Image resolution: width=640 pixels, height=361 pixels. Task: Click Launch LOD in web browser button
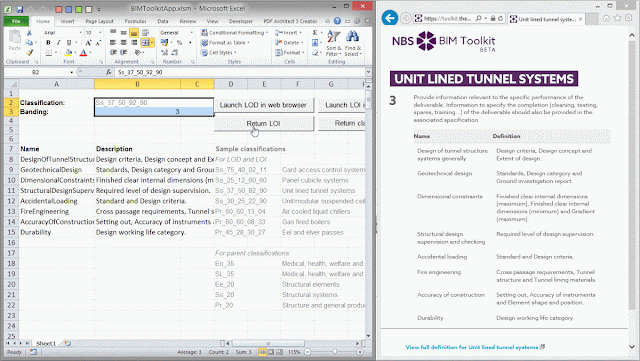263,105
